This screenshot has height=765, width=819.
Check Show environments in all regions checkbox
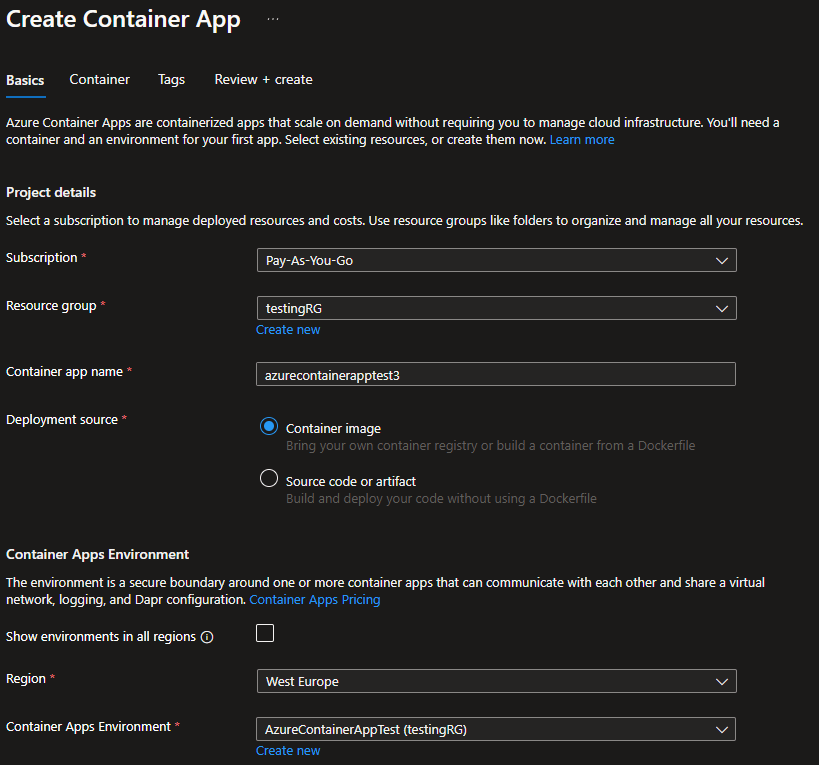pos(265,633)
